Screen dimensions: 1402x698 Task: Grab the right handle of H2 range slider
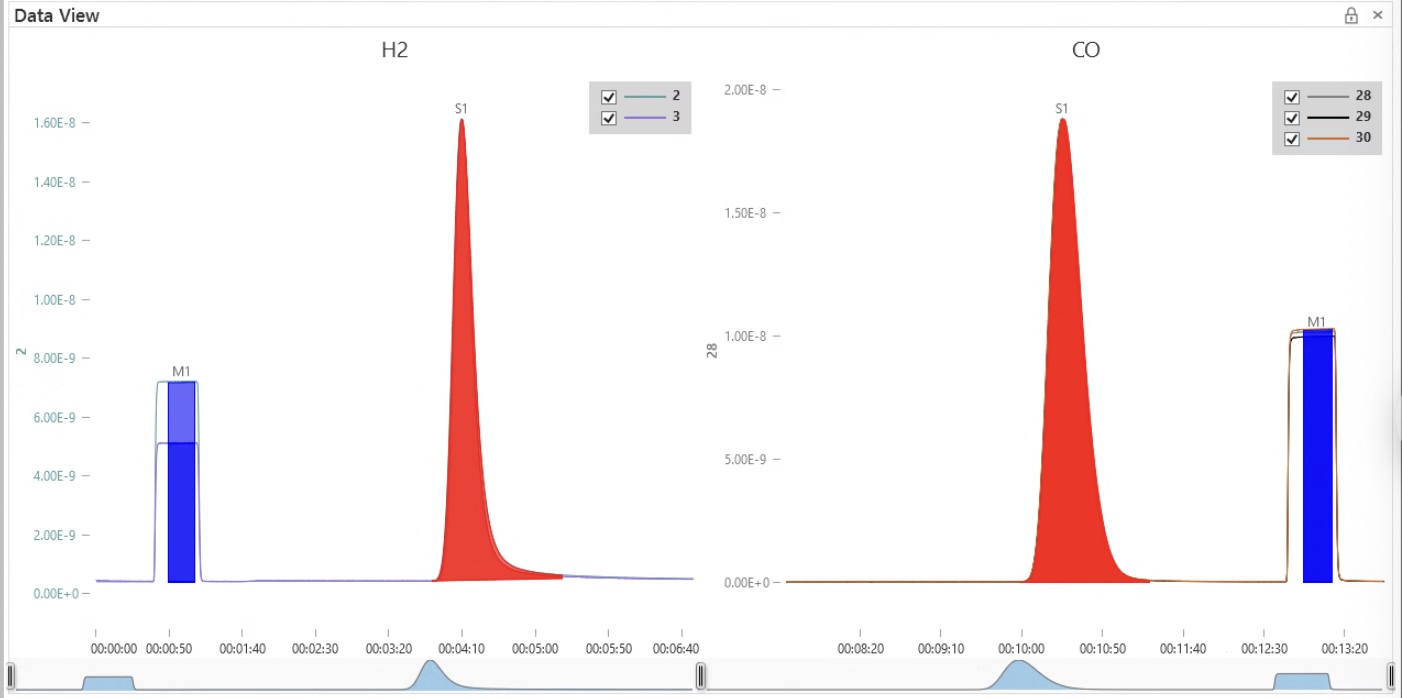700,677
